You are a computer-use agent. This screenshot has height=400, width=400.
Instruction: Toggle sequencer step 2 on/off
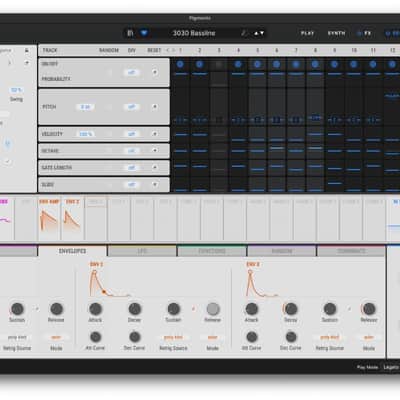point(200,64)
